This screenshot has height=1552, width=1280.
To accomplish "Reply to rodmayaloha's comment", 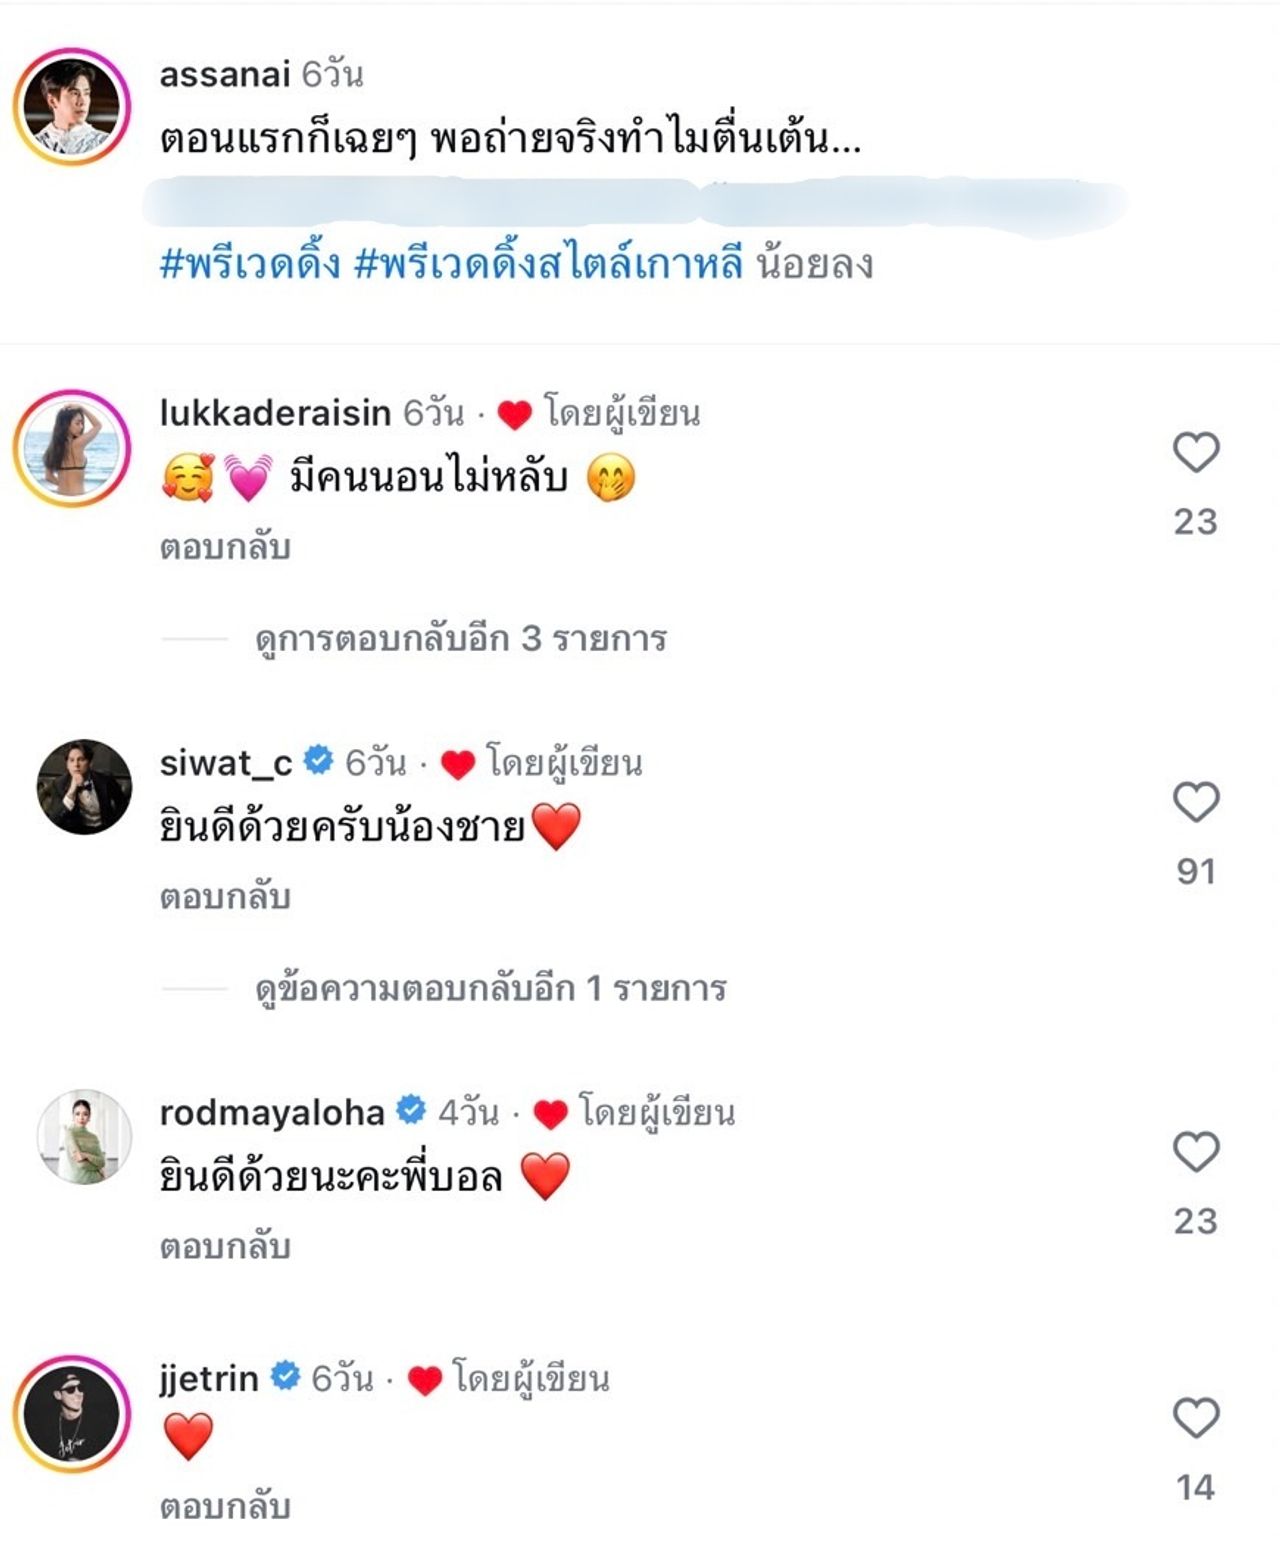I will coord(225,1247).
